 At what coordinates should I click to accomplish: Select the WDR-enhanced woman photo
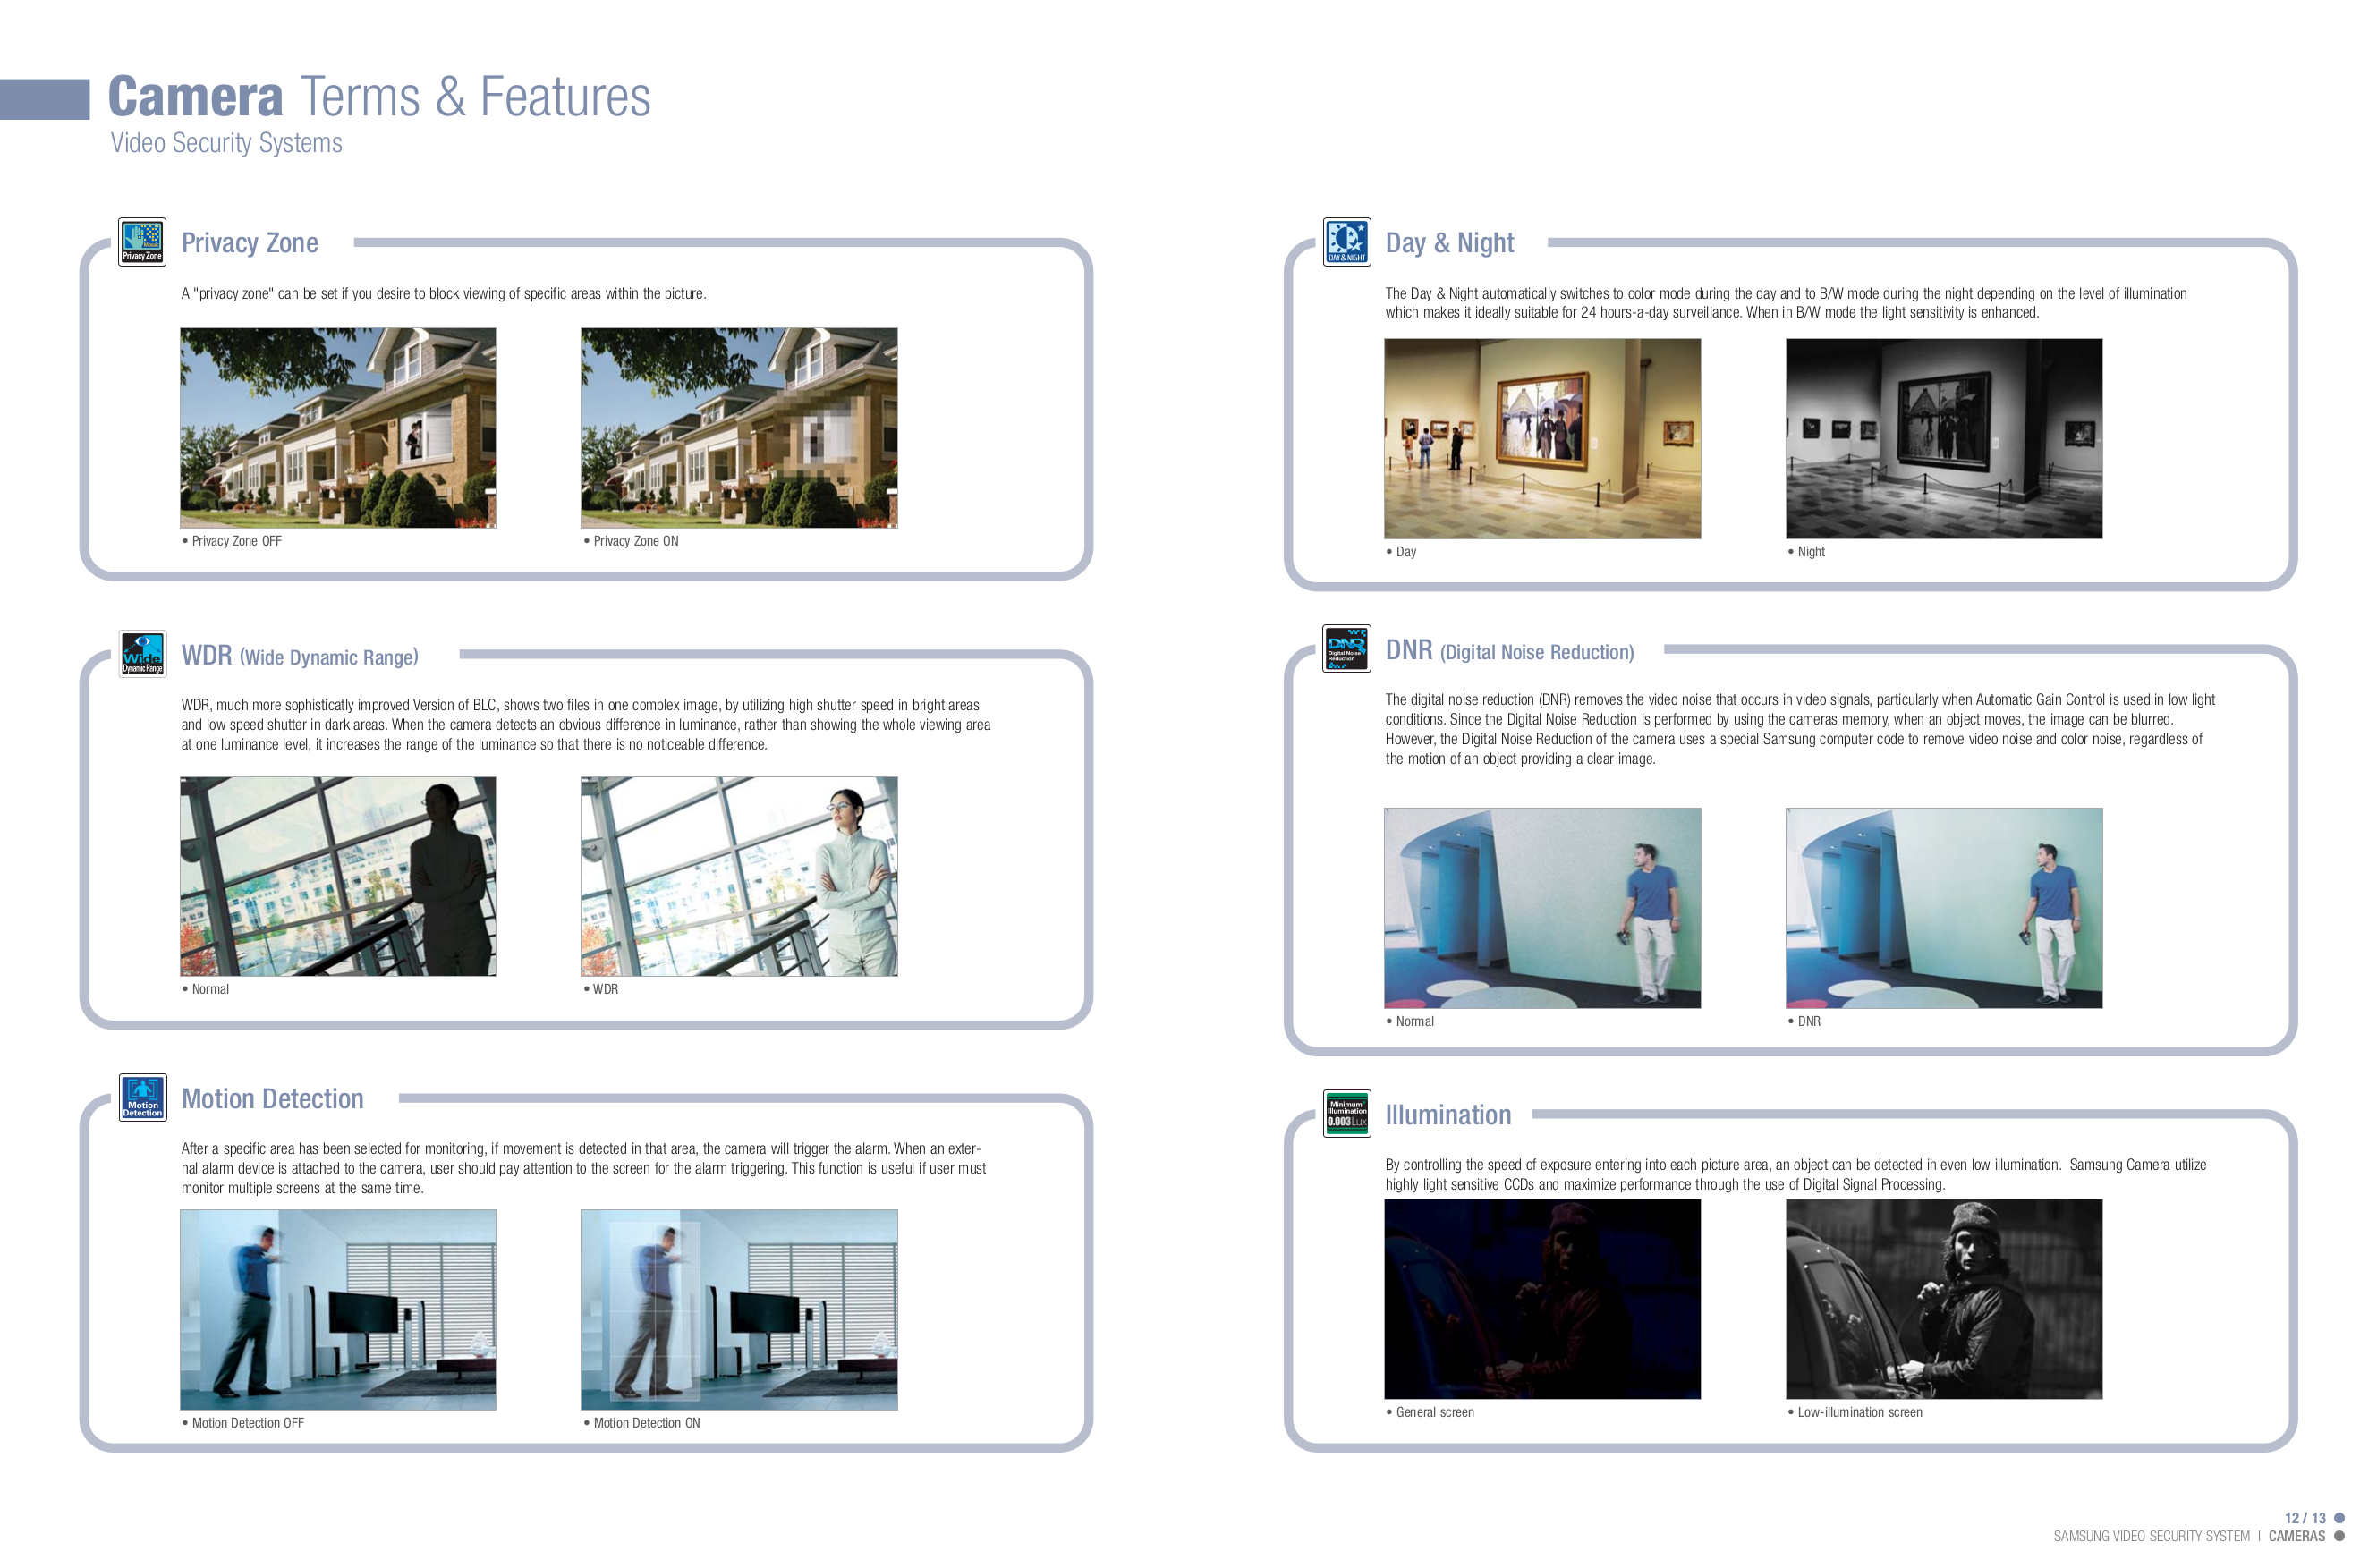pyautogui.click(x=738, y=877)
